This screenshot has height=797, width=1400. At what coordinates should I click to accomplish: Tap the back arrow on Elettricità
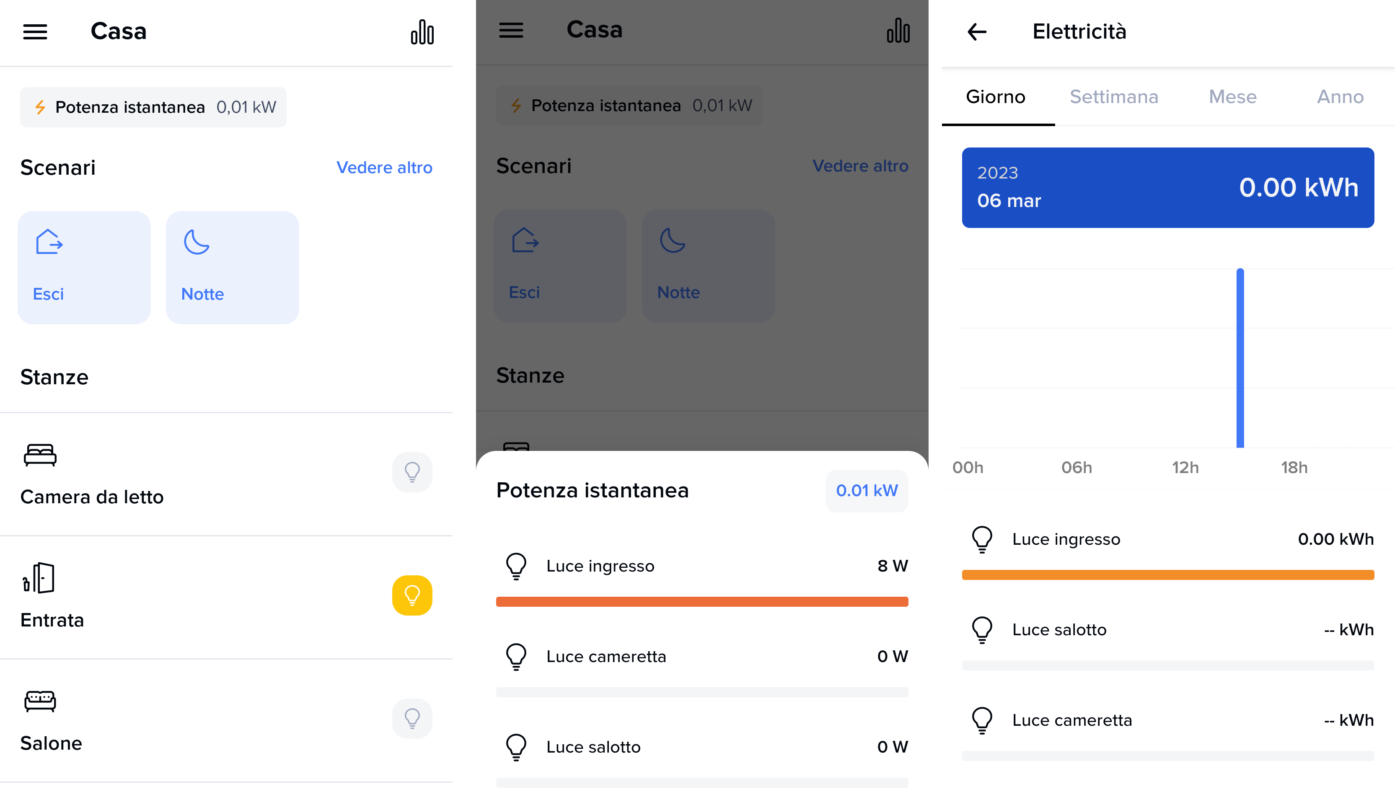pos(977,32)
